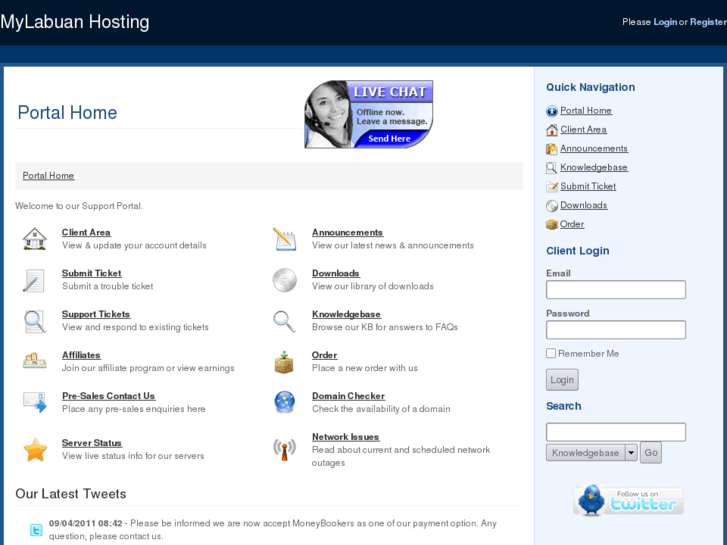Click the Affiliates money icon

35,361
